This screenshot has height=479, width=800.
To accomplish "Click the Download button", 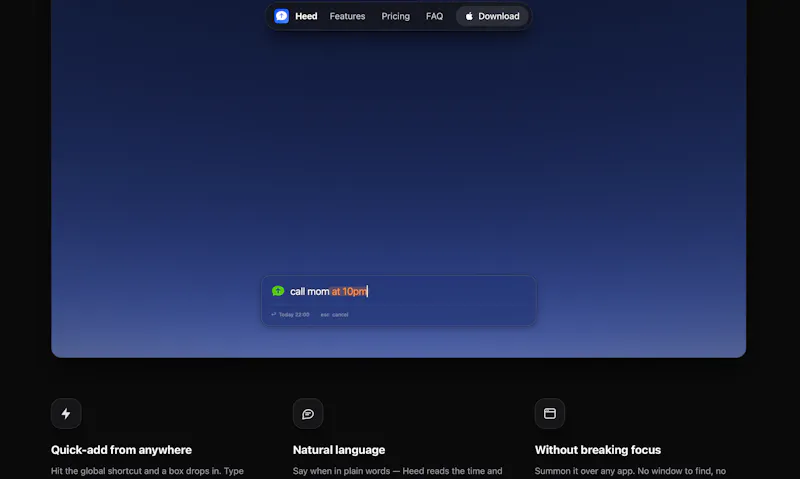I will click(492, 16).
